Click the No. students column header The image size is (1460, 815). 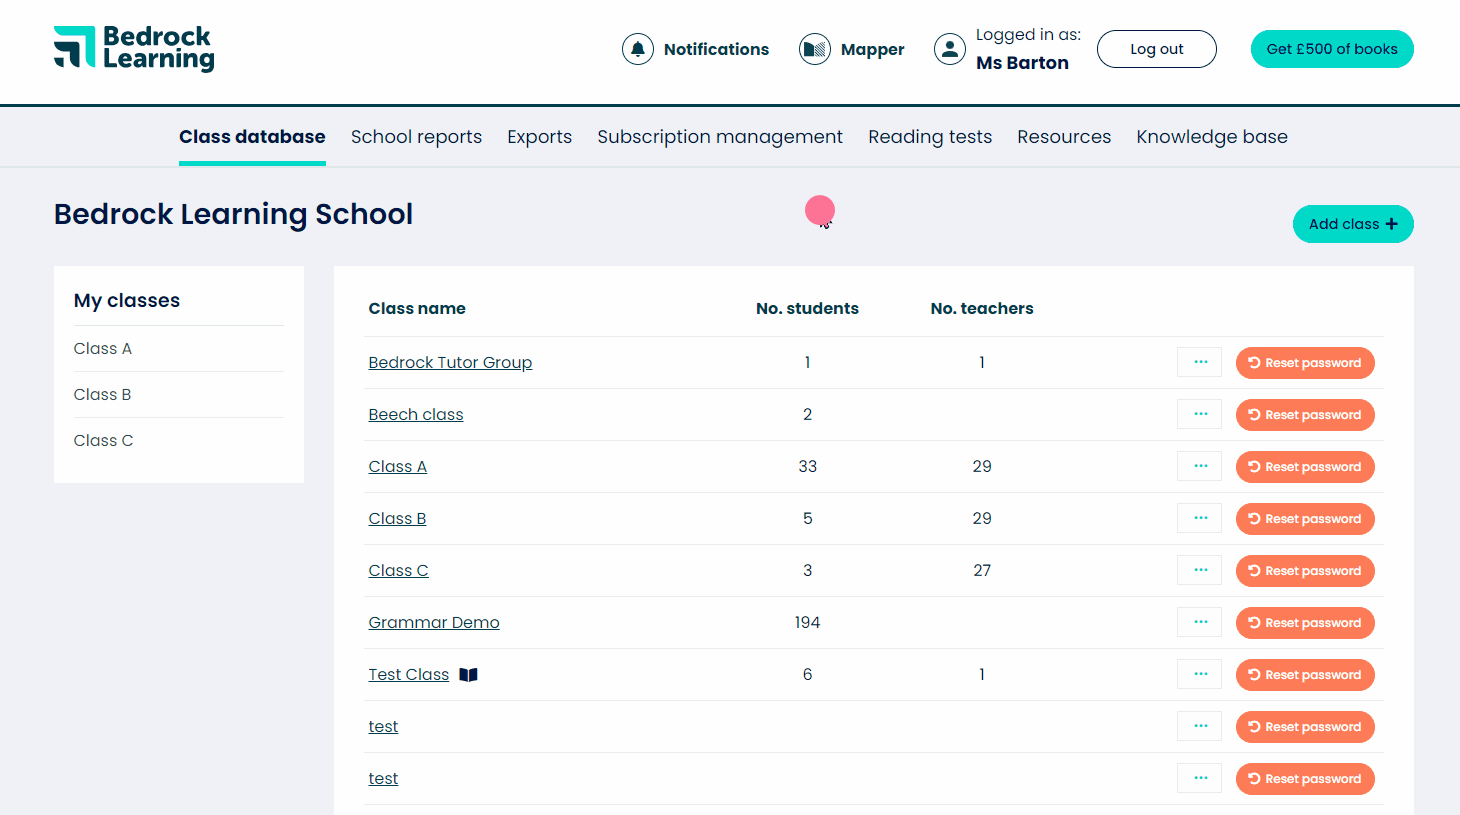pos(807,308)
